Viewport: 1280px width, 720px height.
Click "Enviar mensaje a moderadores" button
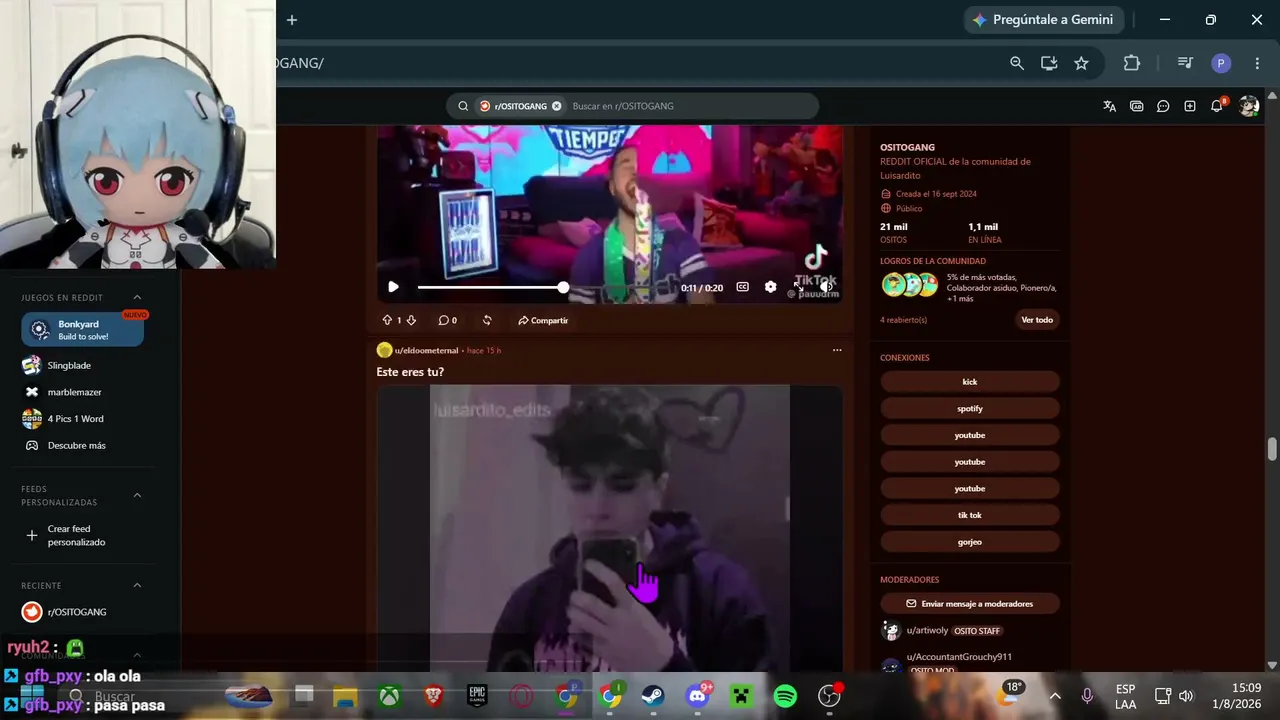point(970,604)
